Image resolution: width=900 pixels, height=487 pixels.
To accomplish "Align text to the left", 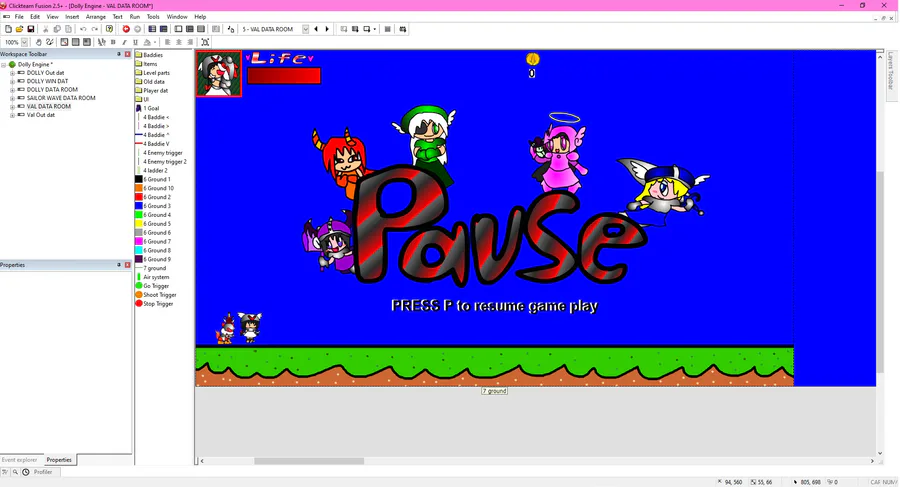I will (x=168, y=42).
